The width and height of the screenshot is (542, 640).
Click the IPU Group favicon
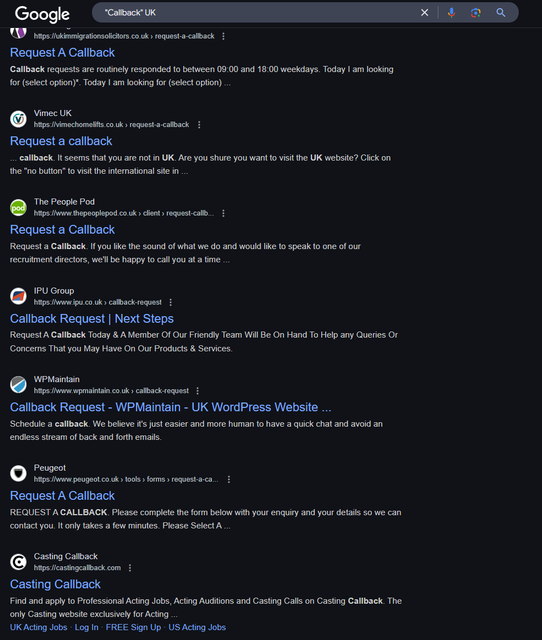point(18,296)
